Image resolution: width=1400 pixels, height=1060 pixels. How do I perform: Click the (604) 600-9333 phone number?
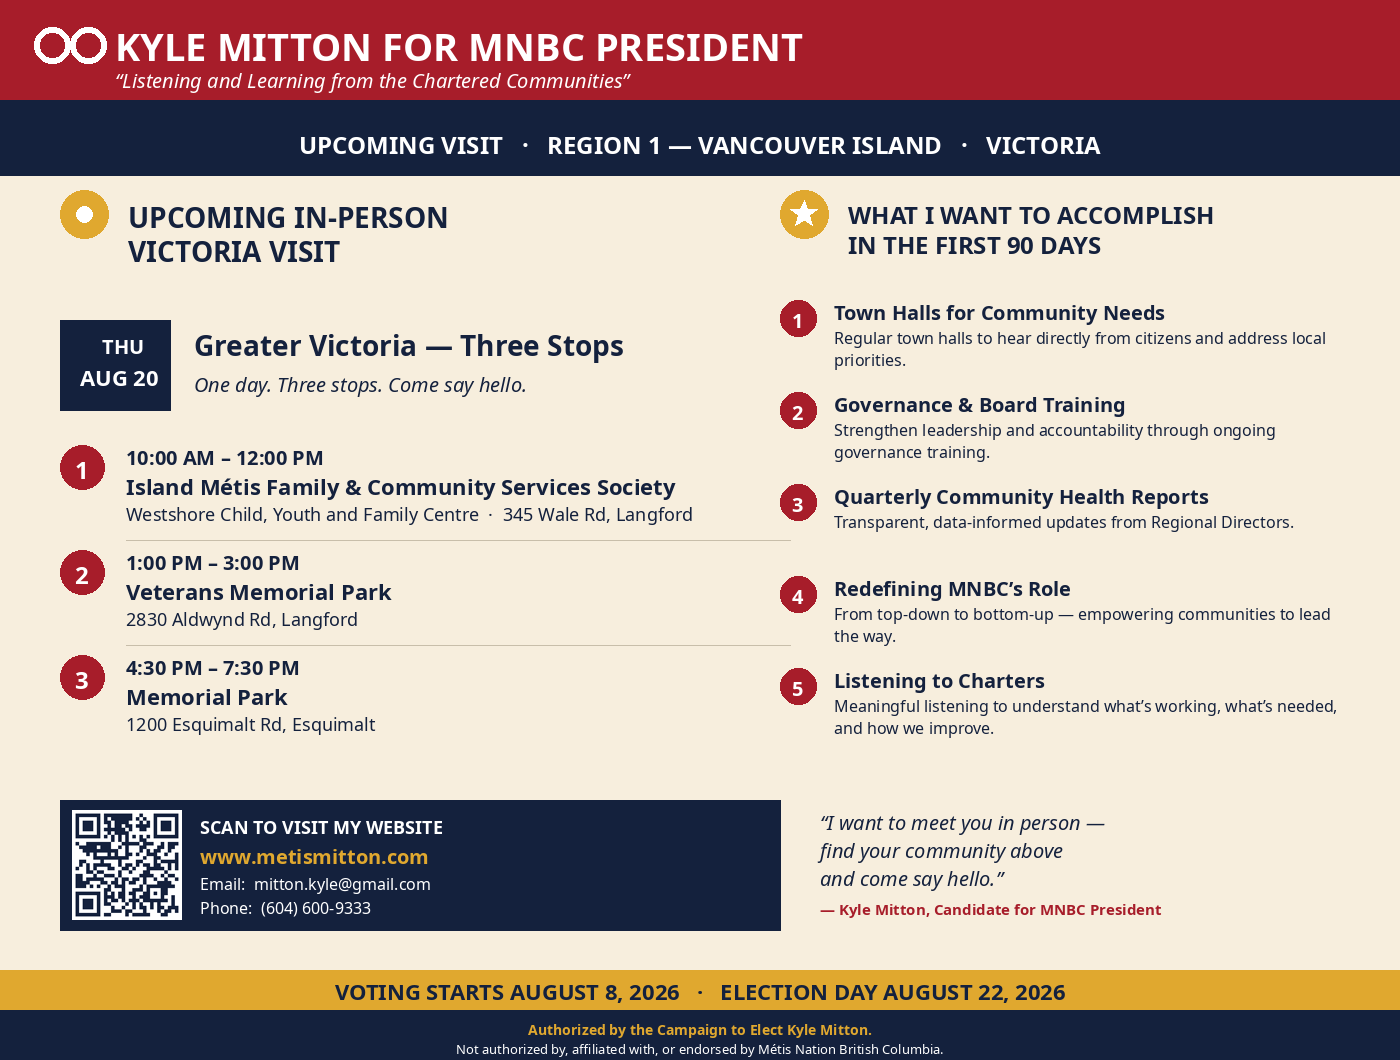[316, 908]
